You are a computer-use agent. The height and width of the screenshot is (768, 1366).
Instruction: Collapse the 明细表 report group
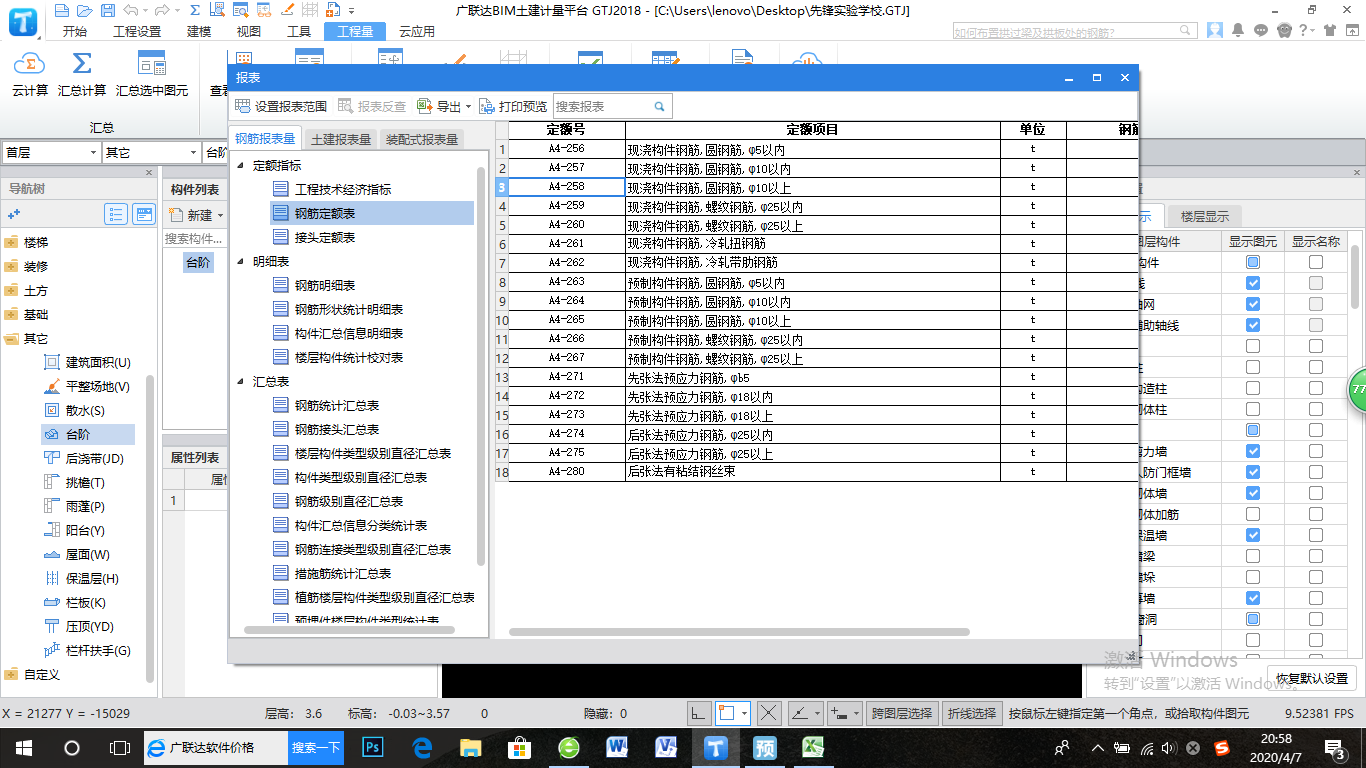241,261
